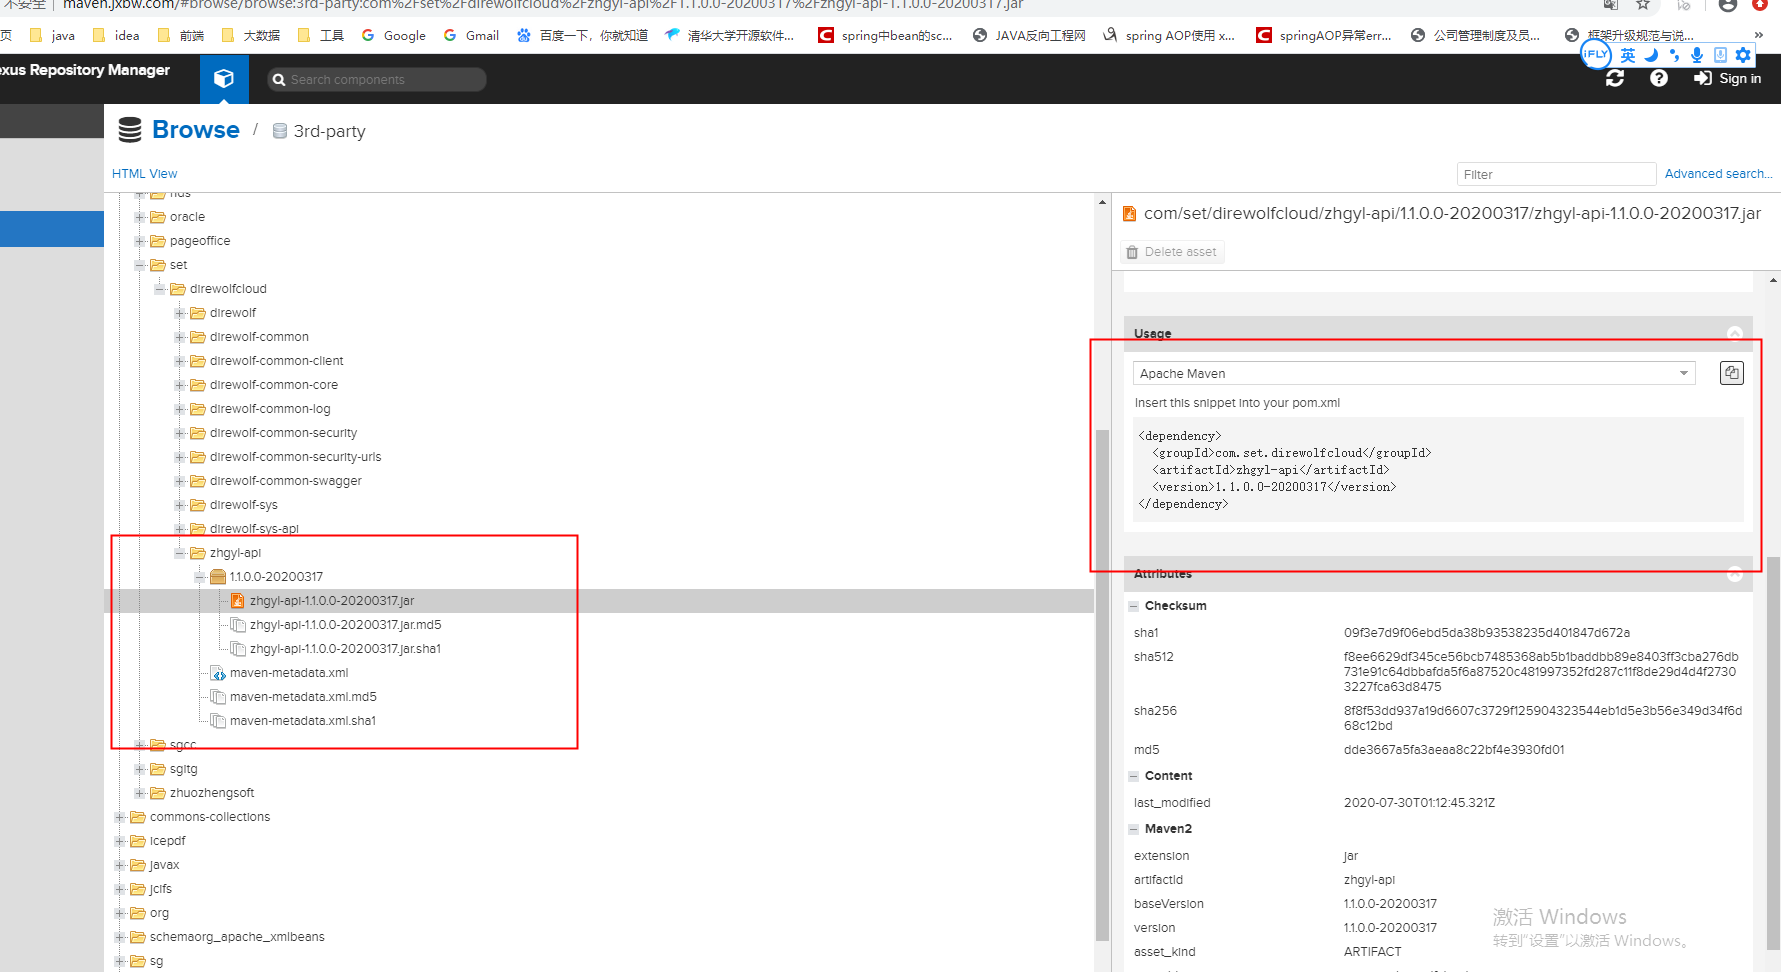
Task: Expand the direwolf-common-core folder node
Action: coord(181,385)
